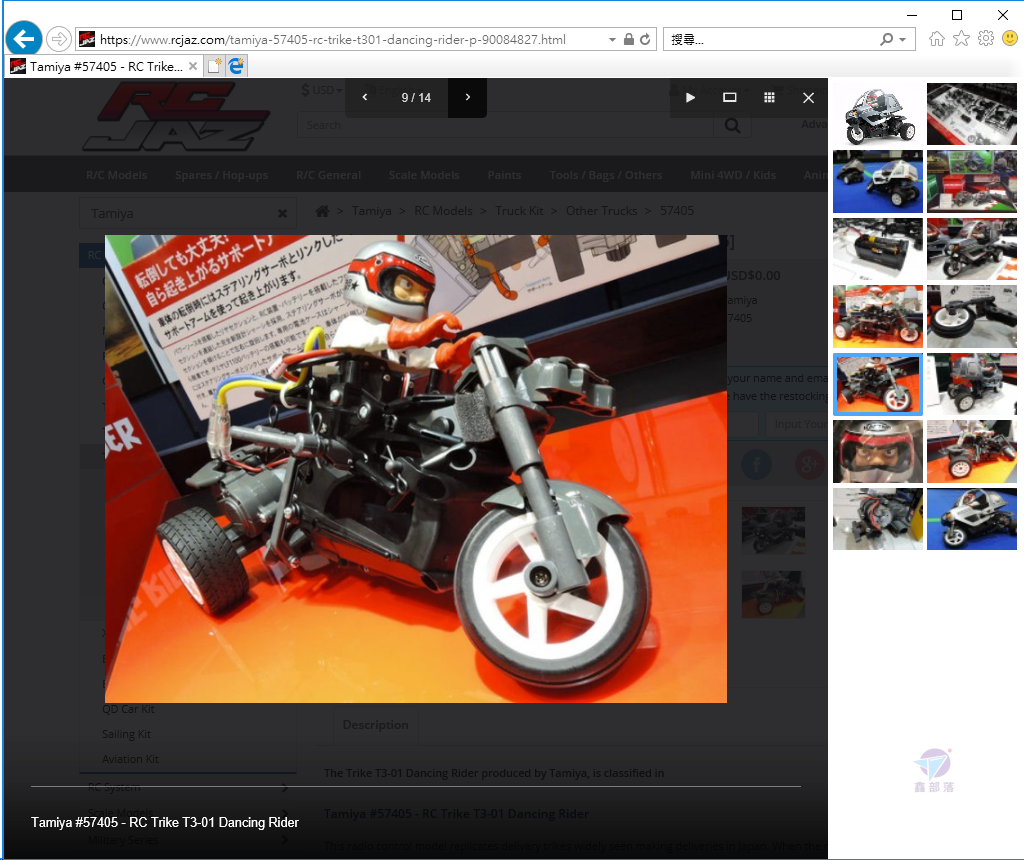Close the Tamiya #57405 browser tab
Viewport: 1024px width, 860px height.
(193, 66)
